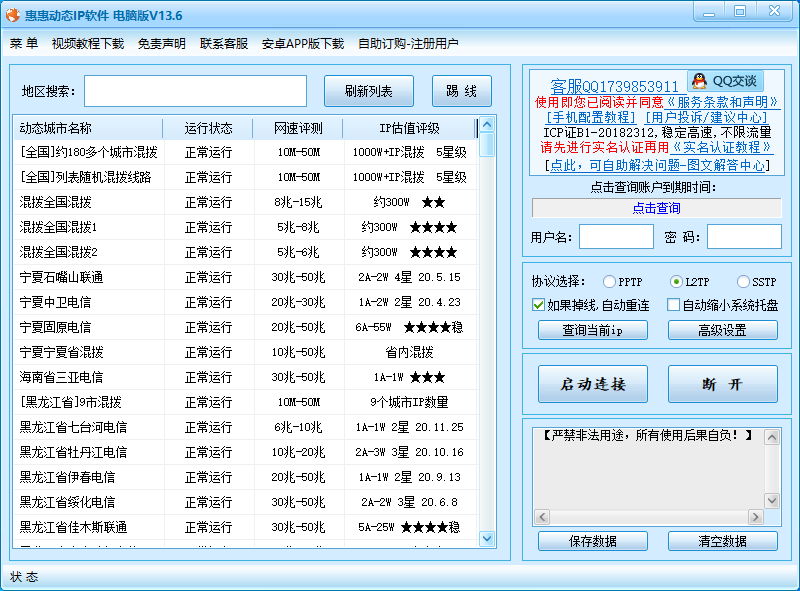Viewport: 800px width, 591px height.
Task: Select row [全国]列表随机混拨线路
Action: (245, 177)
